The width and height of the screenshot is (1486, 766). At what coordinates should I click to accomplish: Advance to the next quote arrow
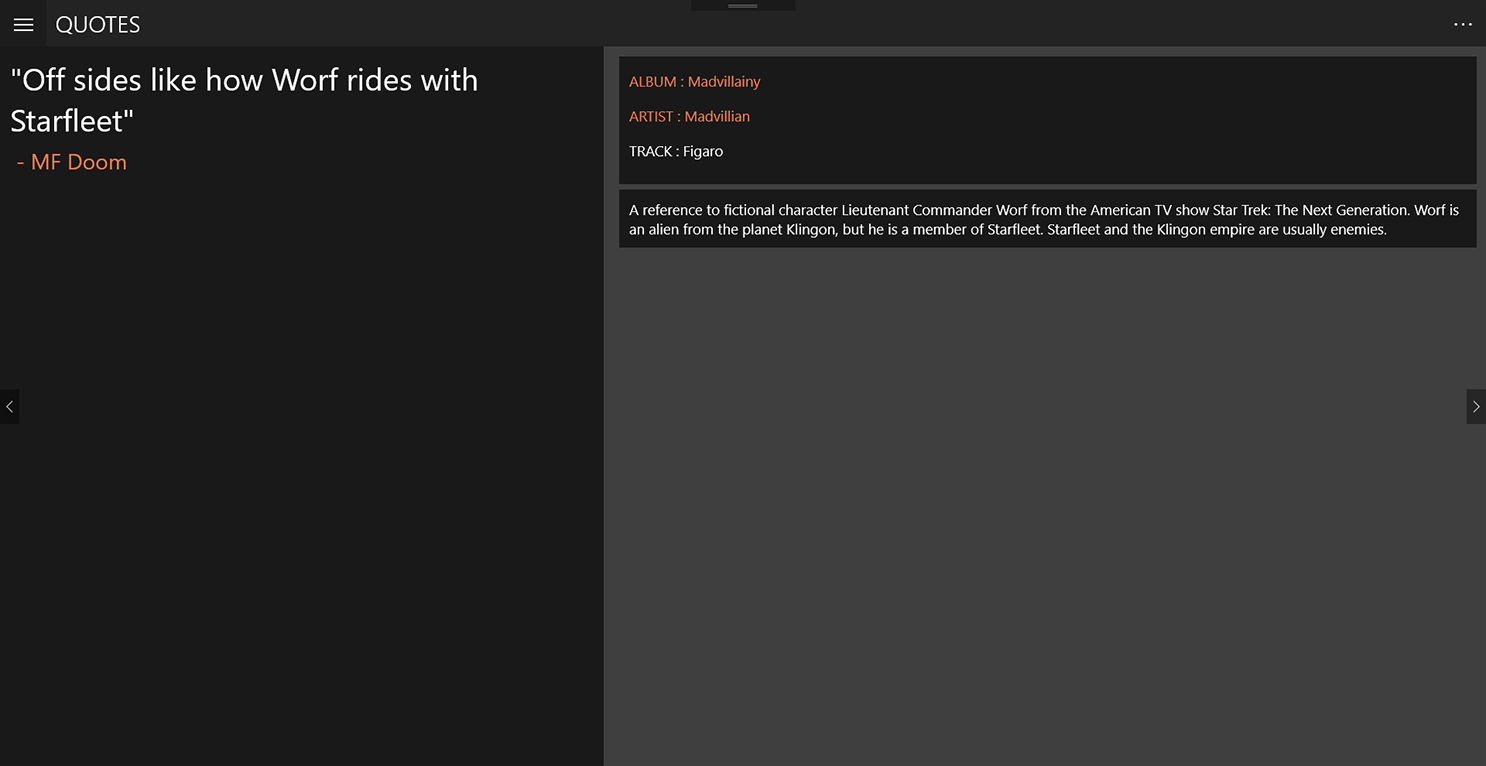(1476, 407)
